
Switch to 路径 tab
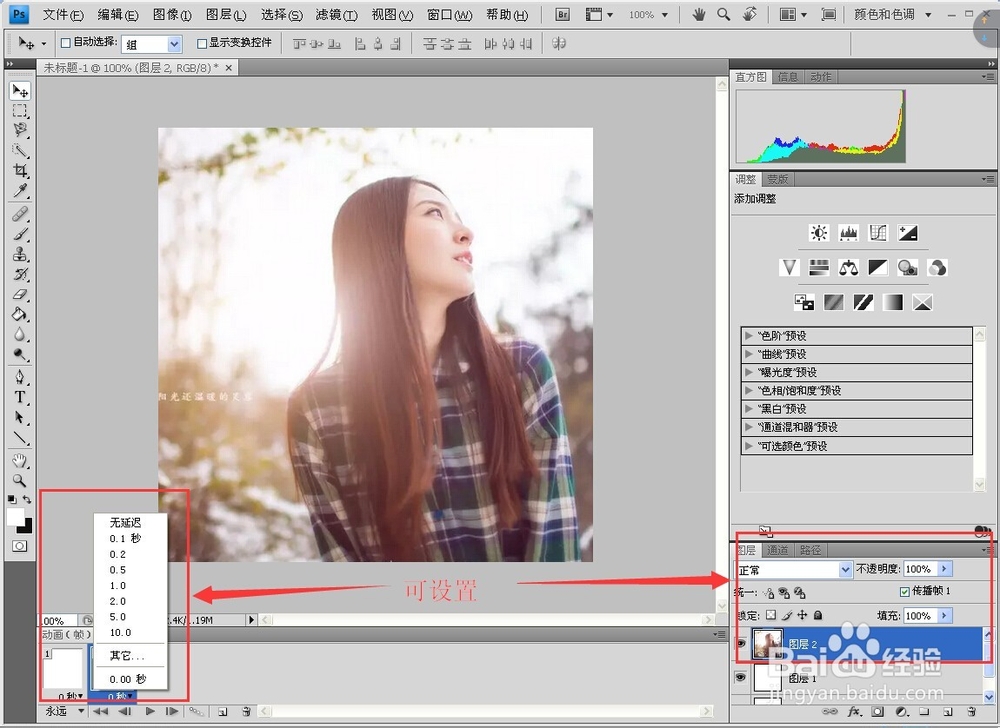[810, 550]
